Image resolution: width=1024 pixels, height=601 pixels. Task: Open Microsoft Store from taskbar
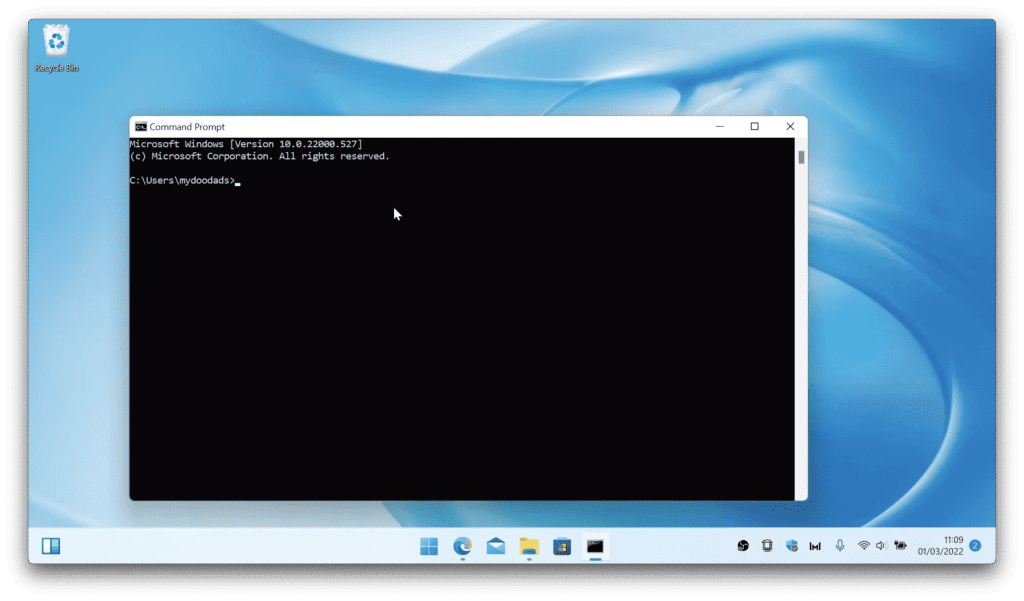[x=562, y=546]
